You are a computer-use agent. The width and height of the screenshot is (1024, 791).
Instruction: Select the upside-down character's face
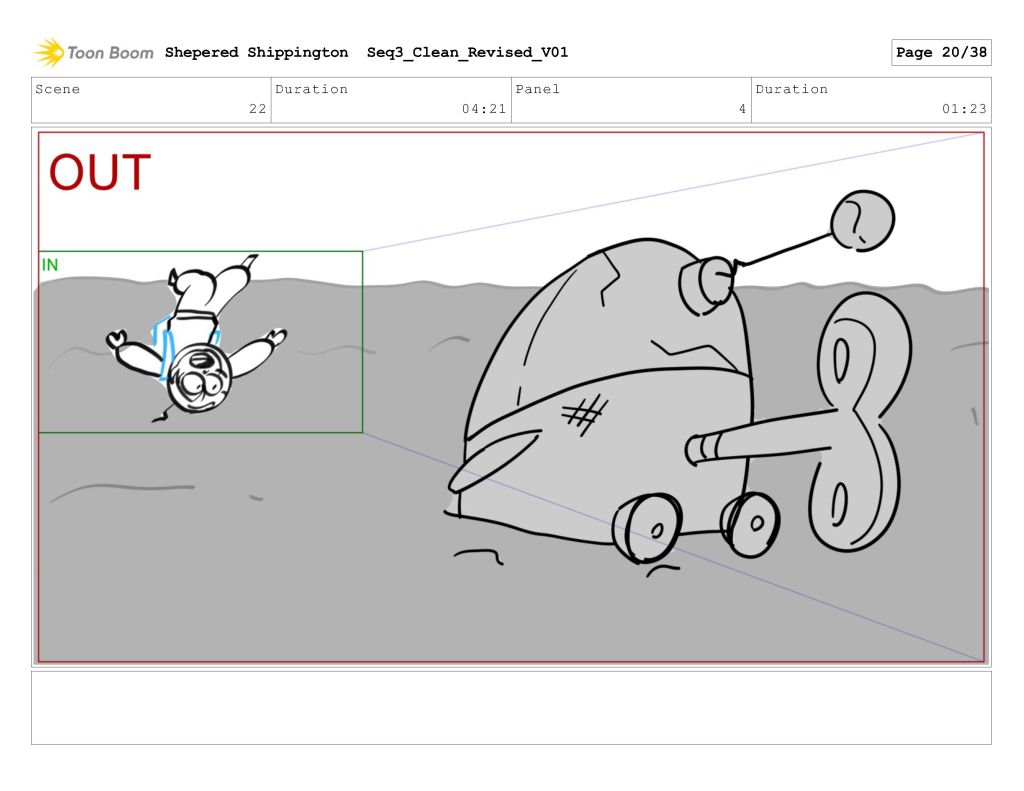[x=198, y=377]
